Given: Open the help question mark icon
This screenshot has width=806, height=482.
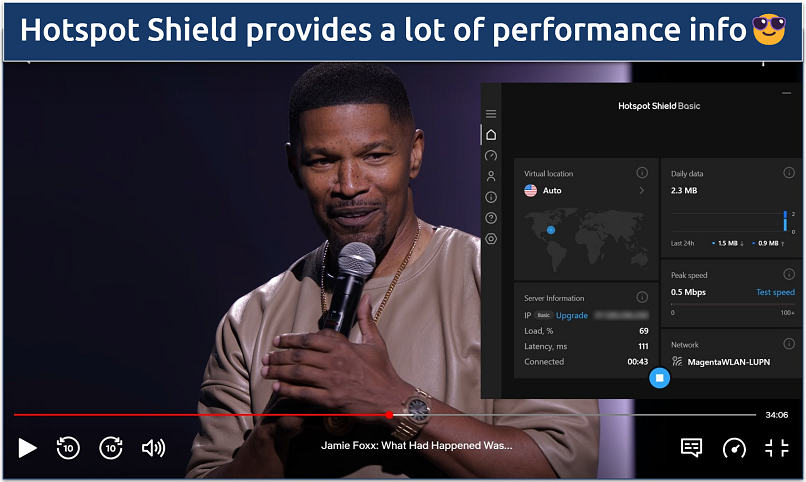Looking at the screenshot, I should 491,218.
